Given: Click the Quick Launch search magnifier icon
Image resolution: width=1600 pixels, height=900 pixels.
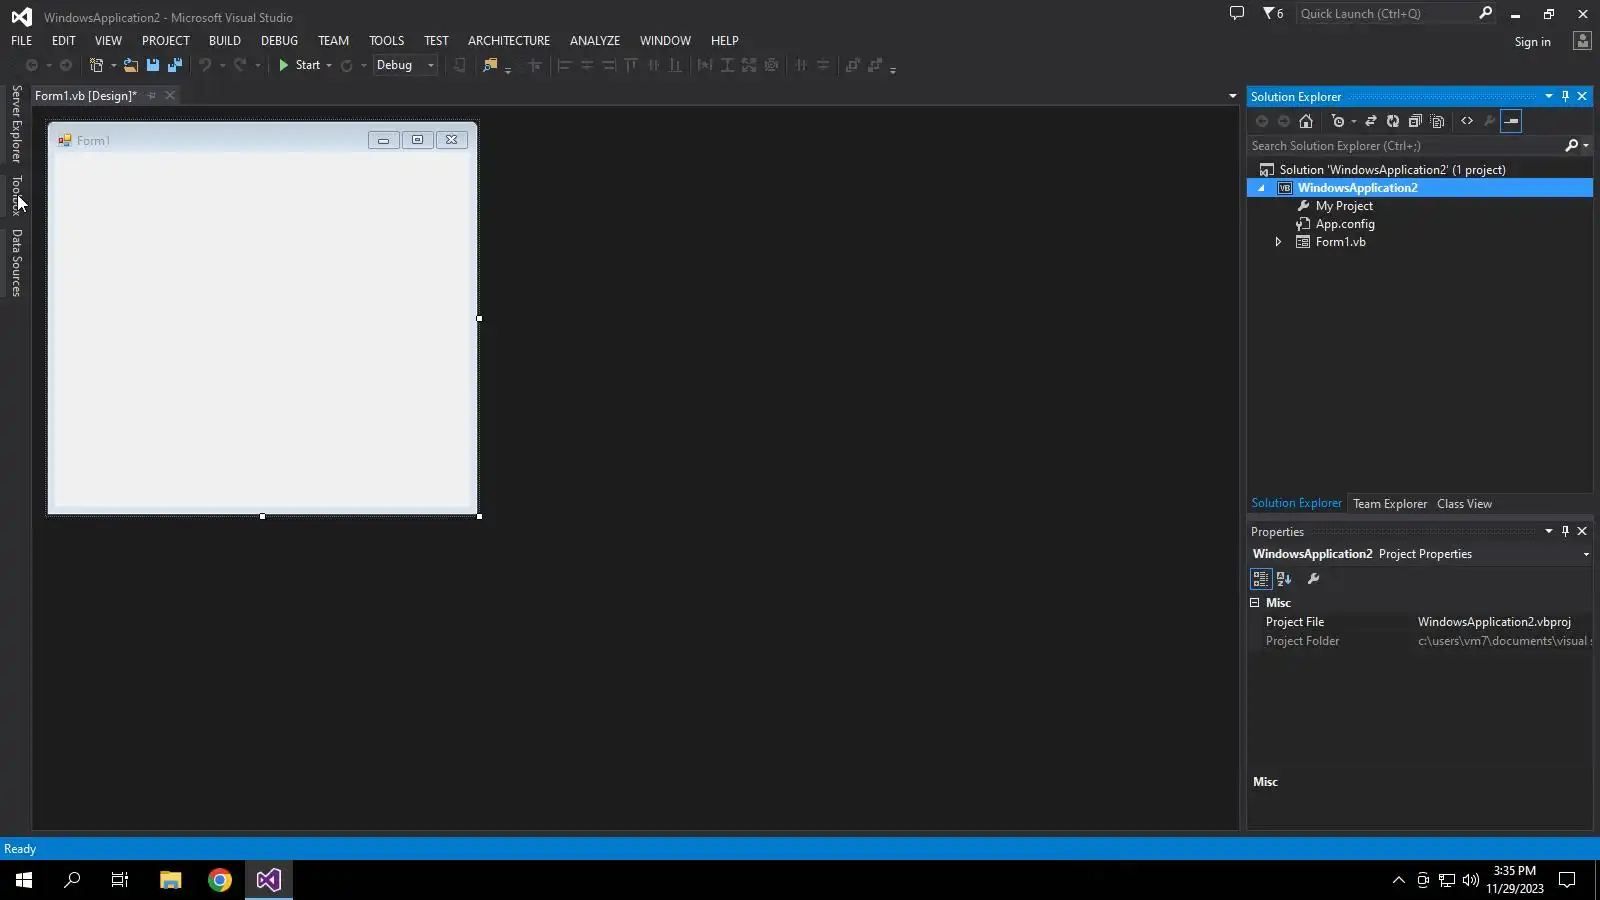Looking at the screenshot, I should coord(1486,13).
